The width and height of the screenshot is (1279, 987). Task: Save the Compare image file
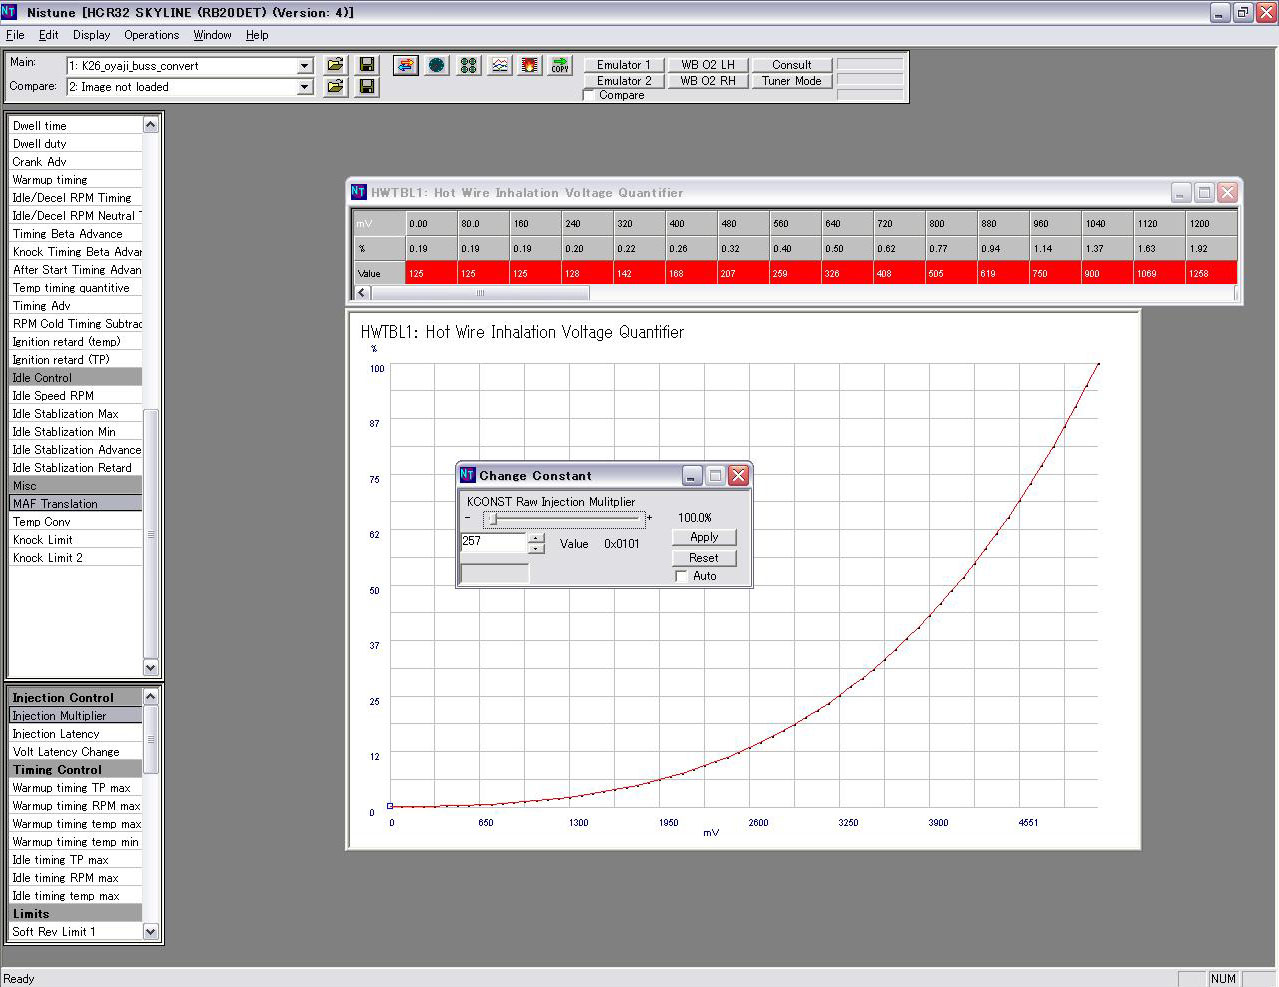[367, 87]
